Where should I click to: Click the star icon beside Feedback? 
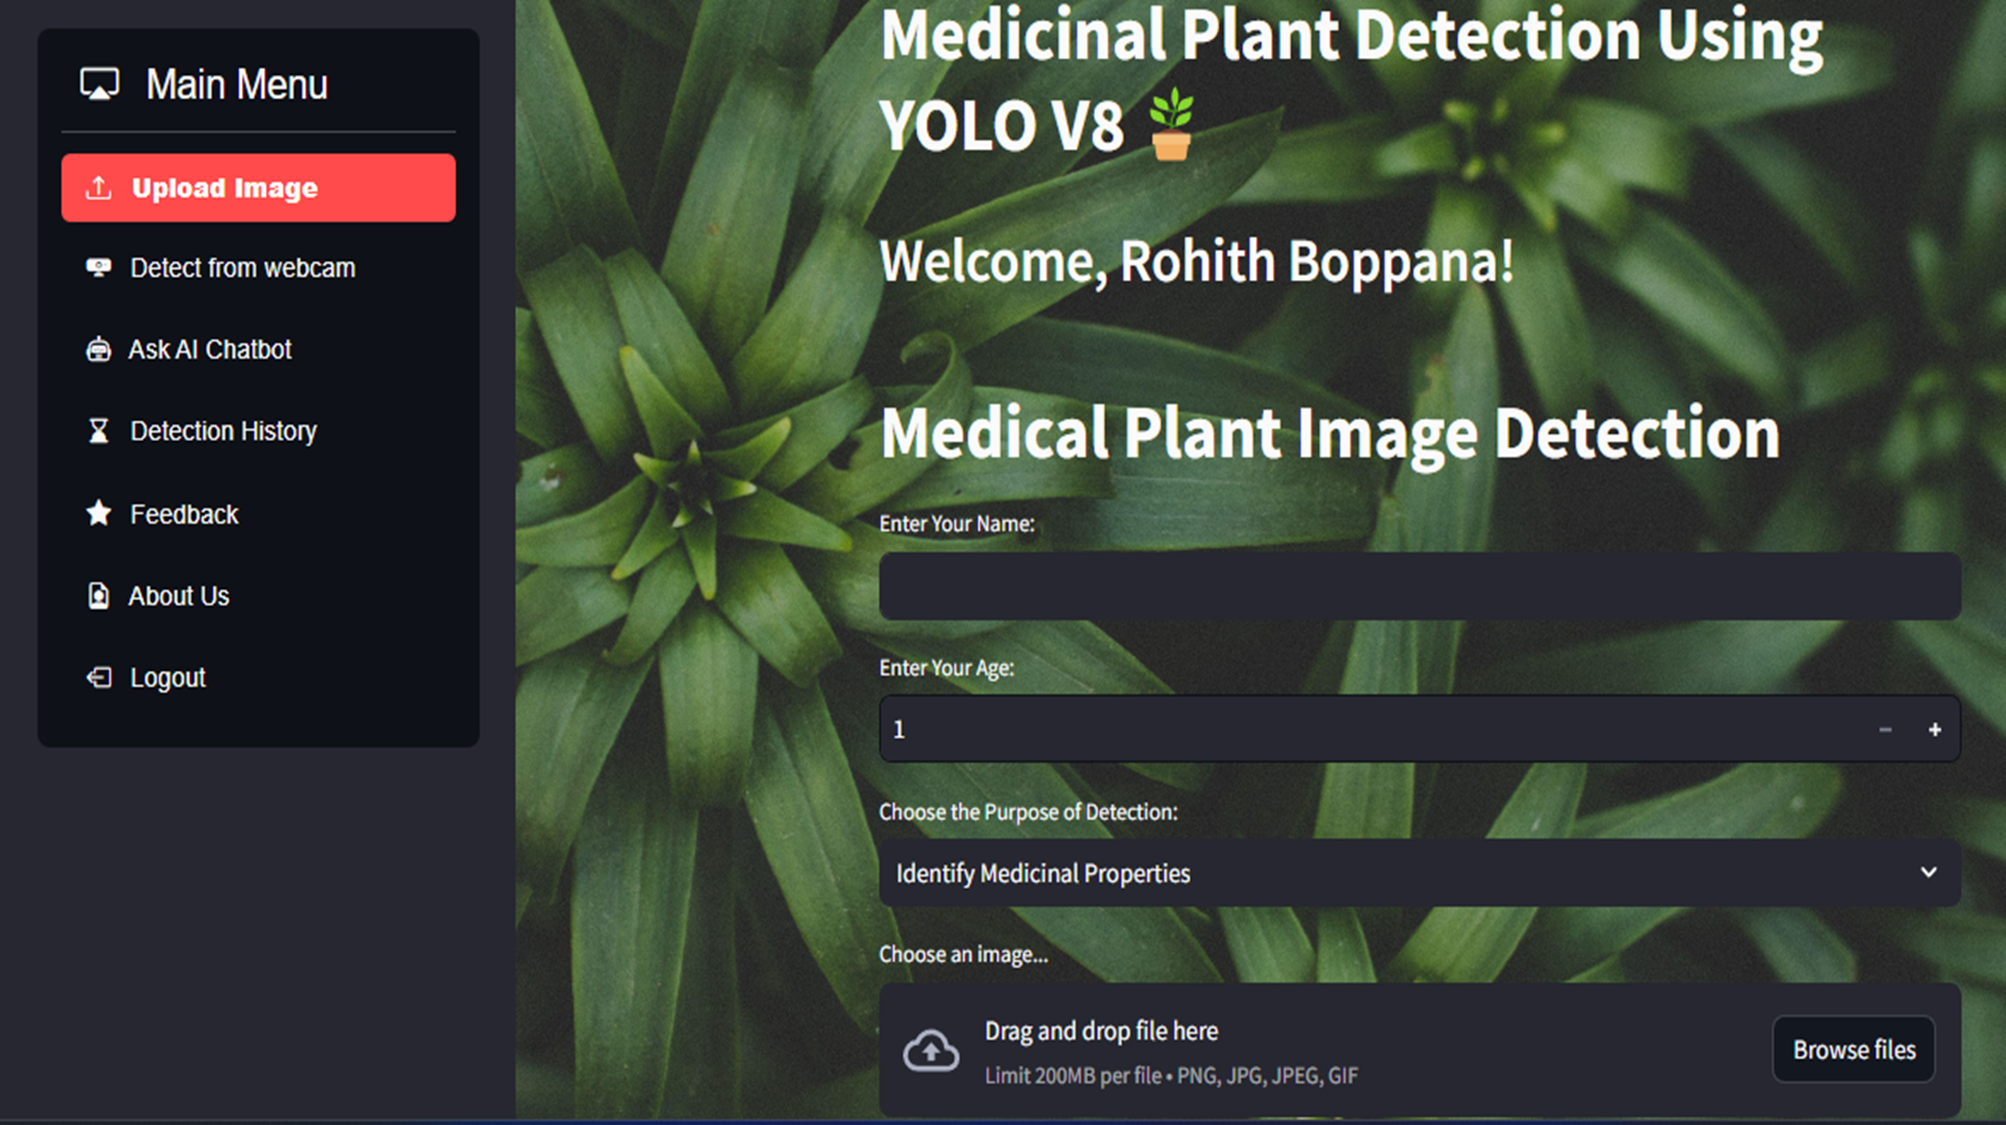tap(98, 513)
